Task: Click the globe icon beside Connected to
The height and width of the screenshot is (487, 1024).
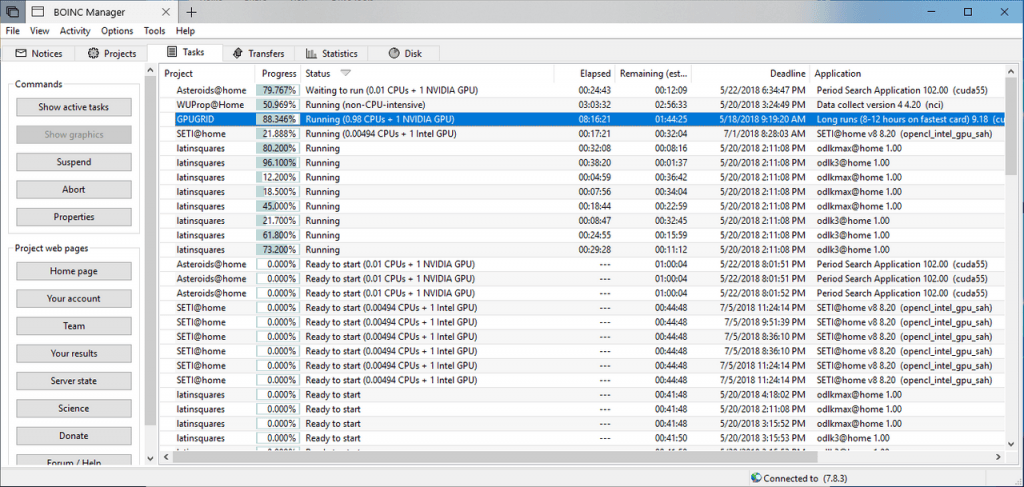Action: click(x=756, y=477)
